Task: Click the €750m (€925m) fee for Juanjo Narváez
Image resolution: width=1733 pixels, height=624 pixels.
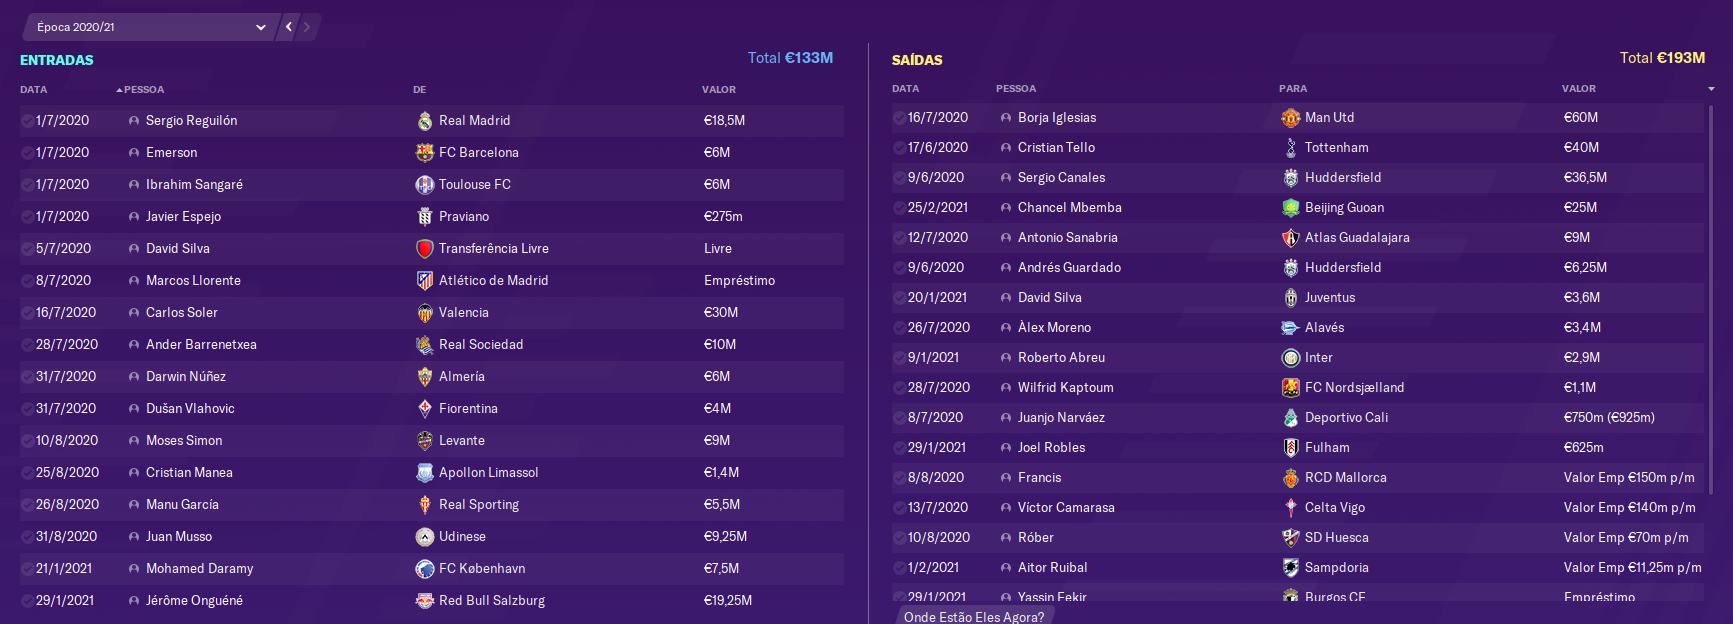Action: point(1609,418)
